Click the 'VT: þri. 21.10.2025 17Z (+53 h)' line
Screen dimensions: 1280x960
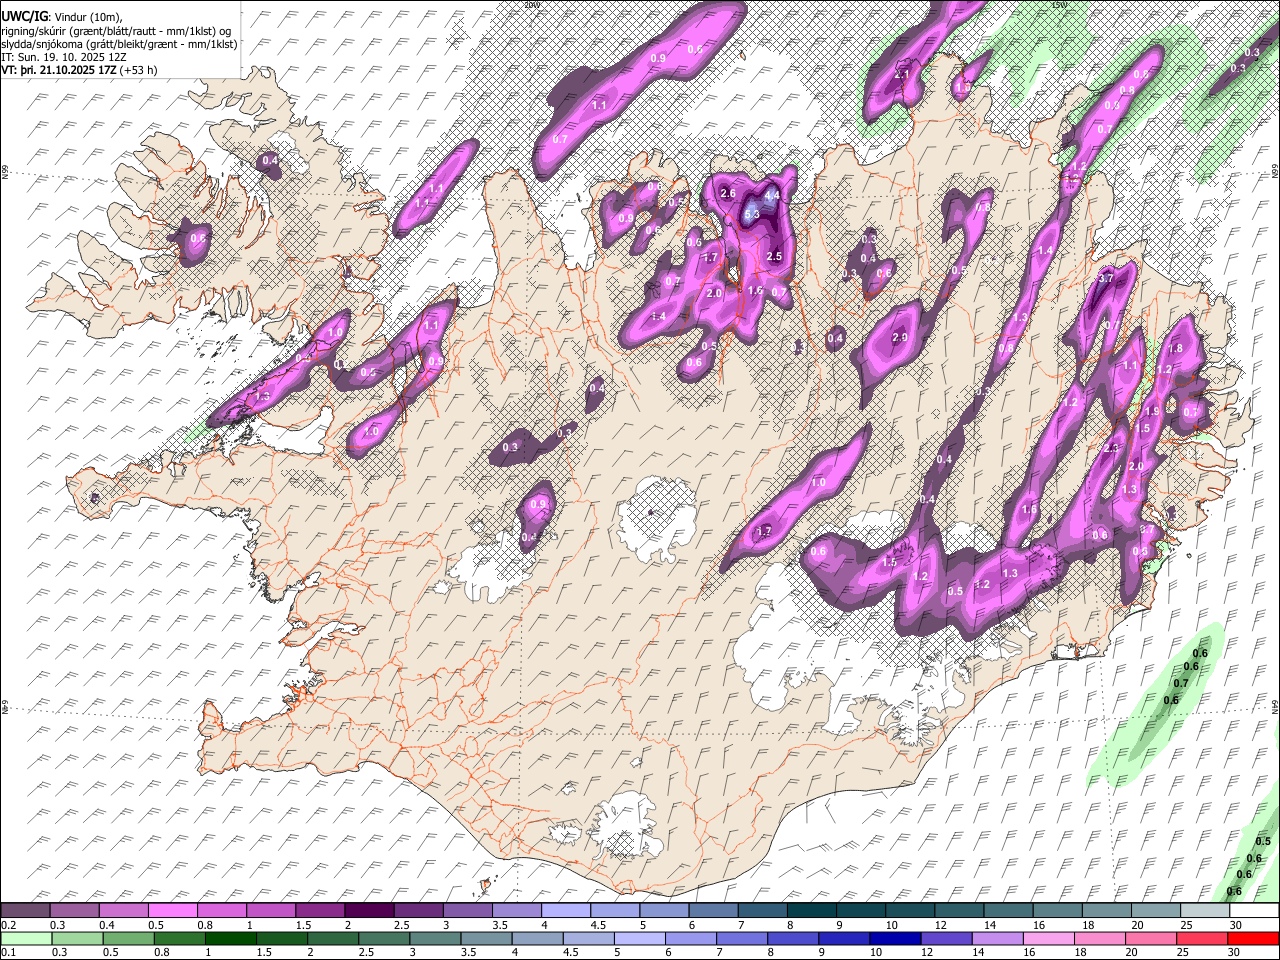click(79, 71)
